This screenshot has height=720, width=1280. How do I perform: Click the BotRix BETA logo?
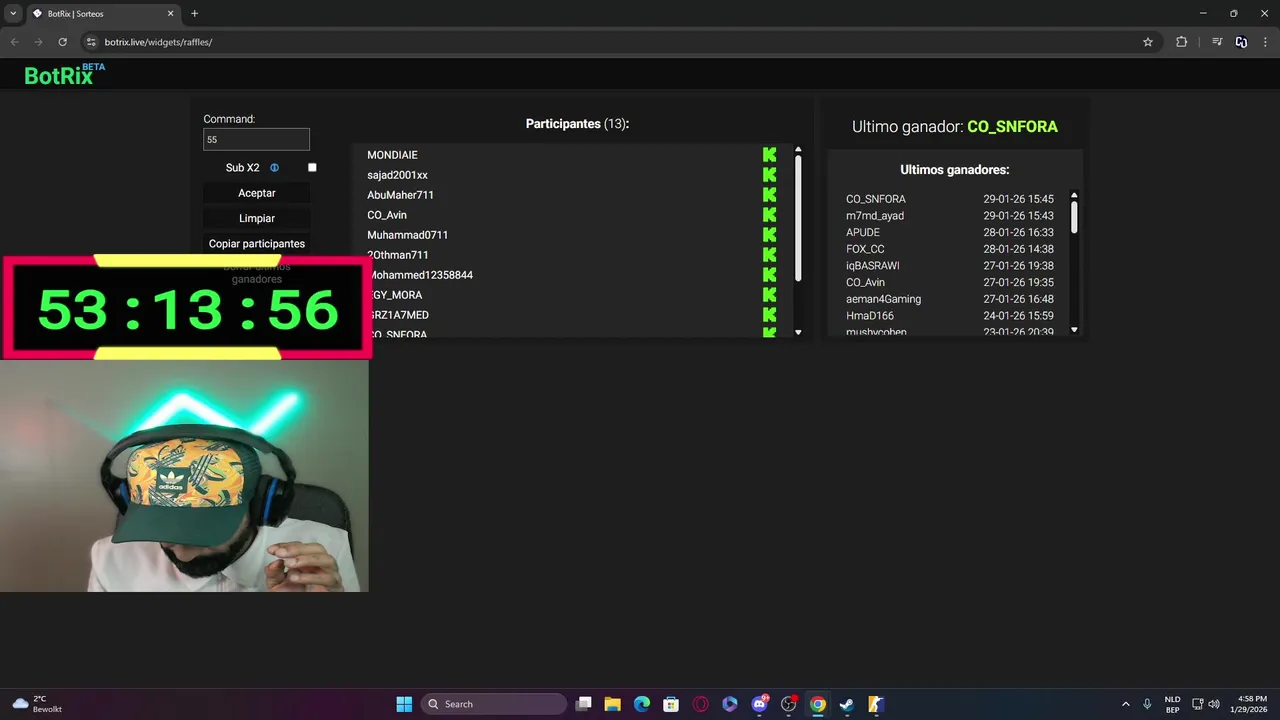point(64,74)
